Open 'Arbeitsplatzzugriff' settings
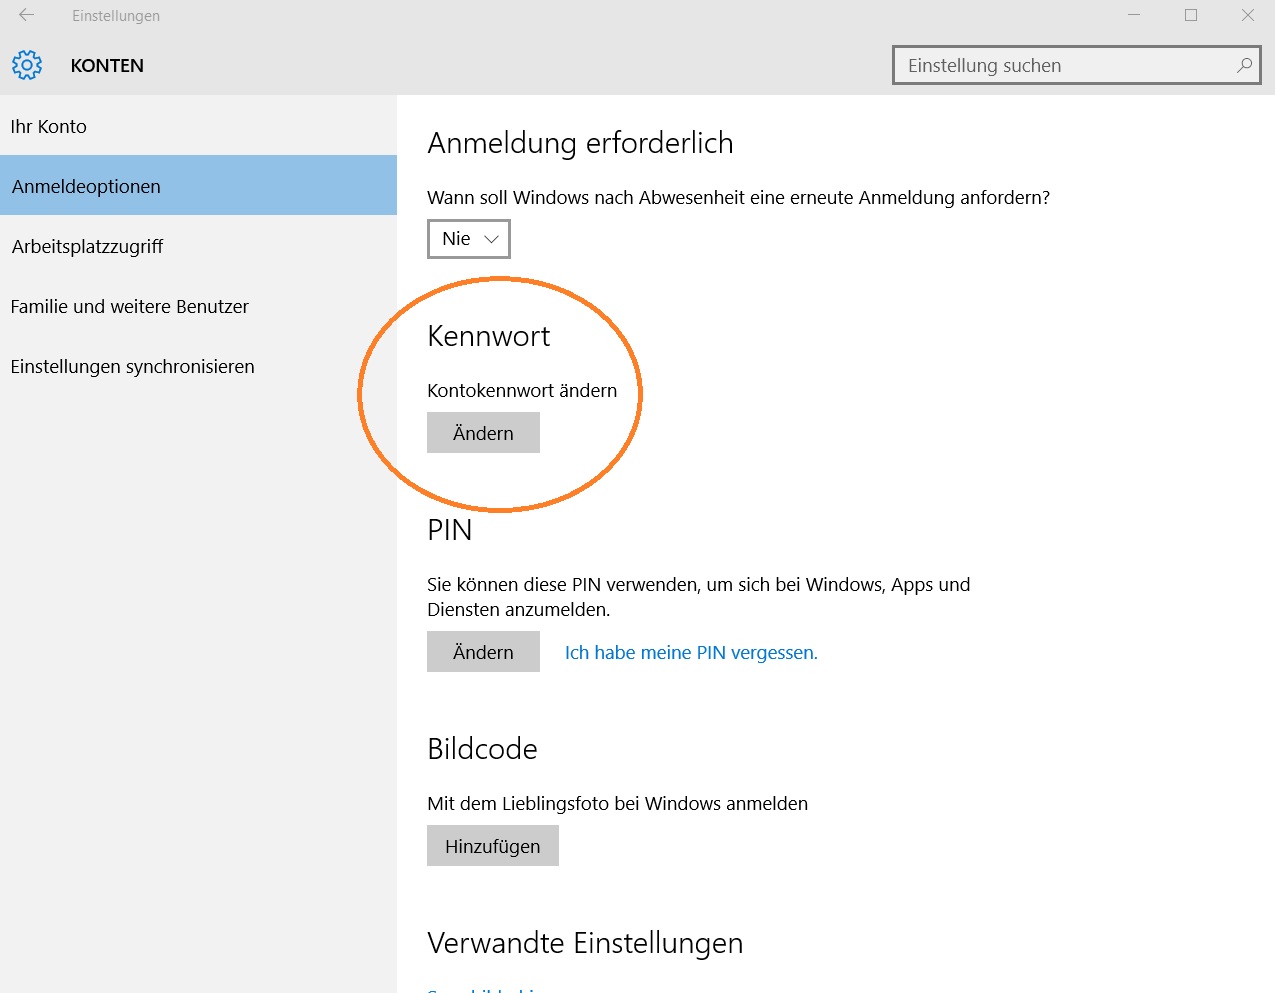Viewport: 1275px width, 993px height. pyautogui.click(x=198, y=246)
